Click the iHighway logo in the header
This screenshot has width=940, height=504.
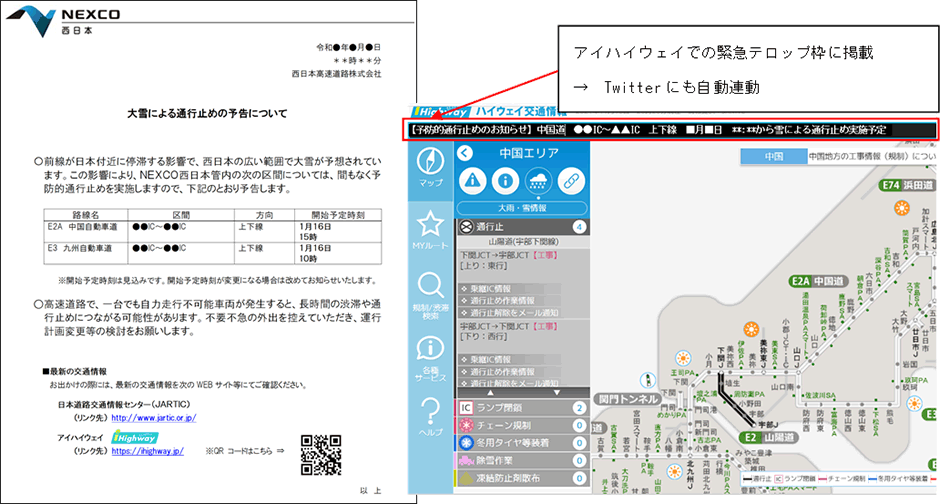point(441,112)
